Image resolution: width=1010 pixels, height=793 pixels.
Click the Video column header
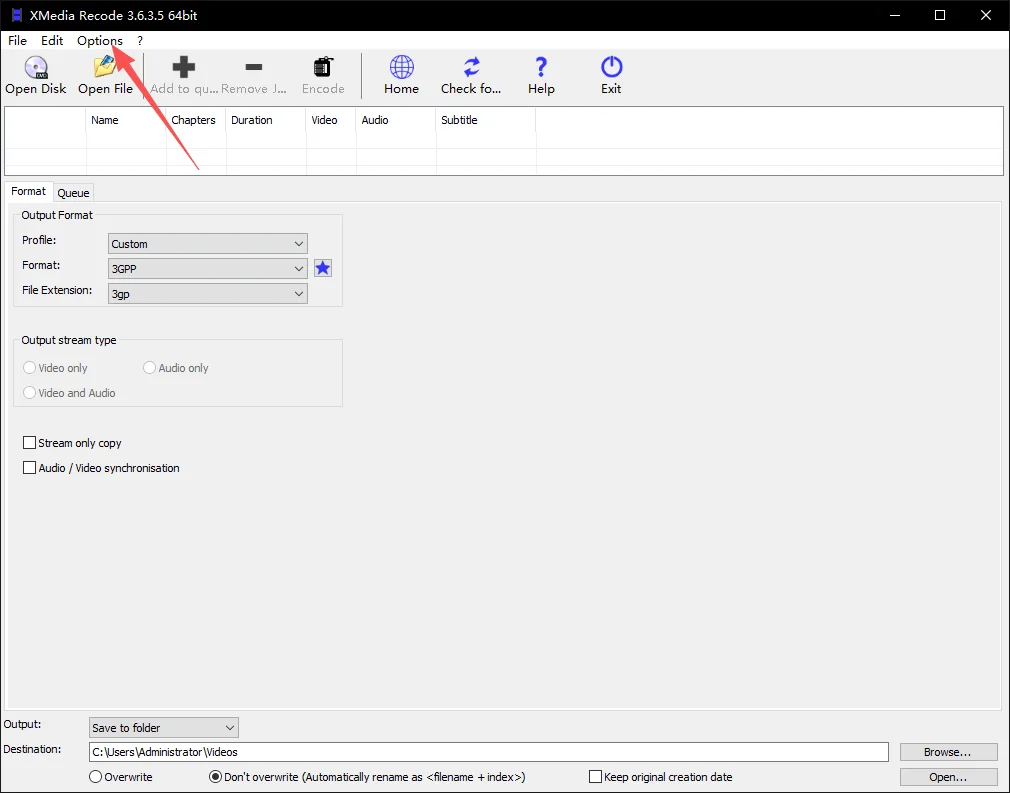(x=330, y=120)
